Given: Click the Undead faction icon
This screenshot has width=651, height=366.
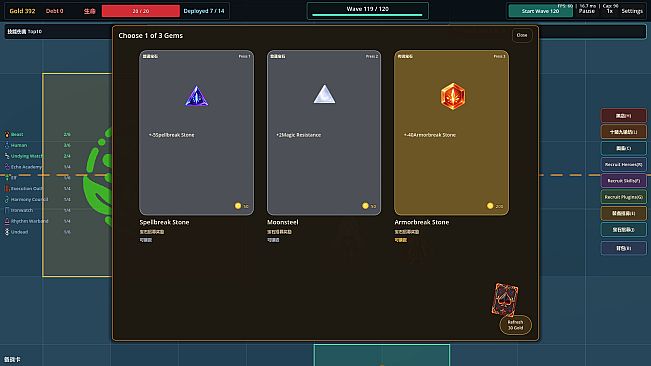Looking at the screenshot, I should [x=7, y=232].
